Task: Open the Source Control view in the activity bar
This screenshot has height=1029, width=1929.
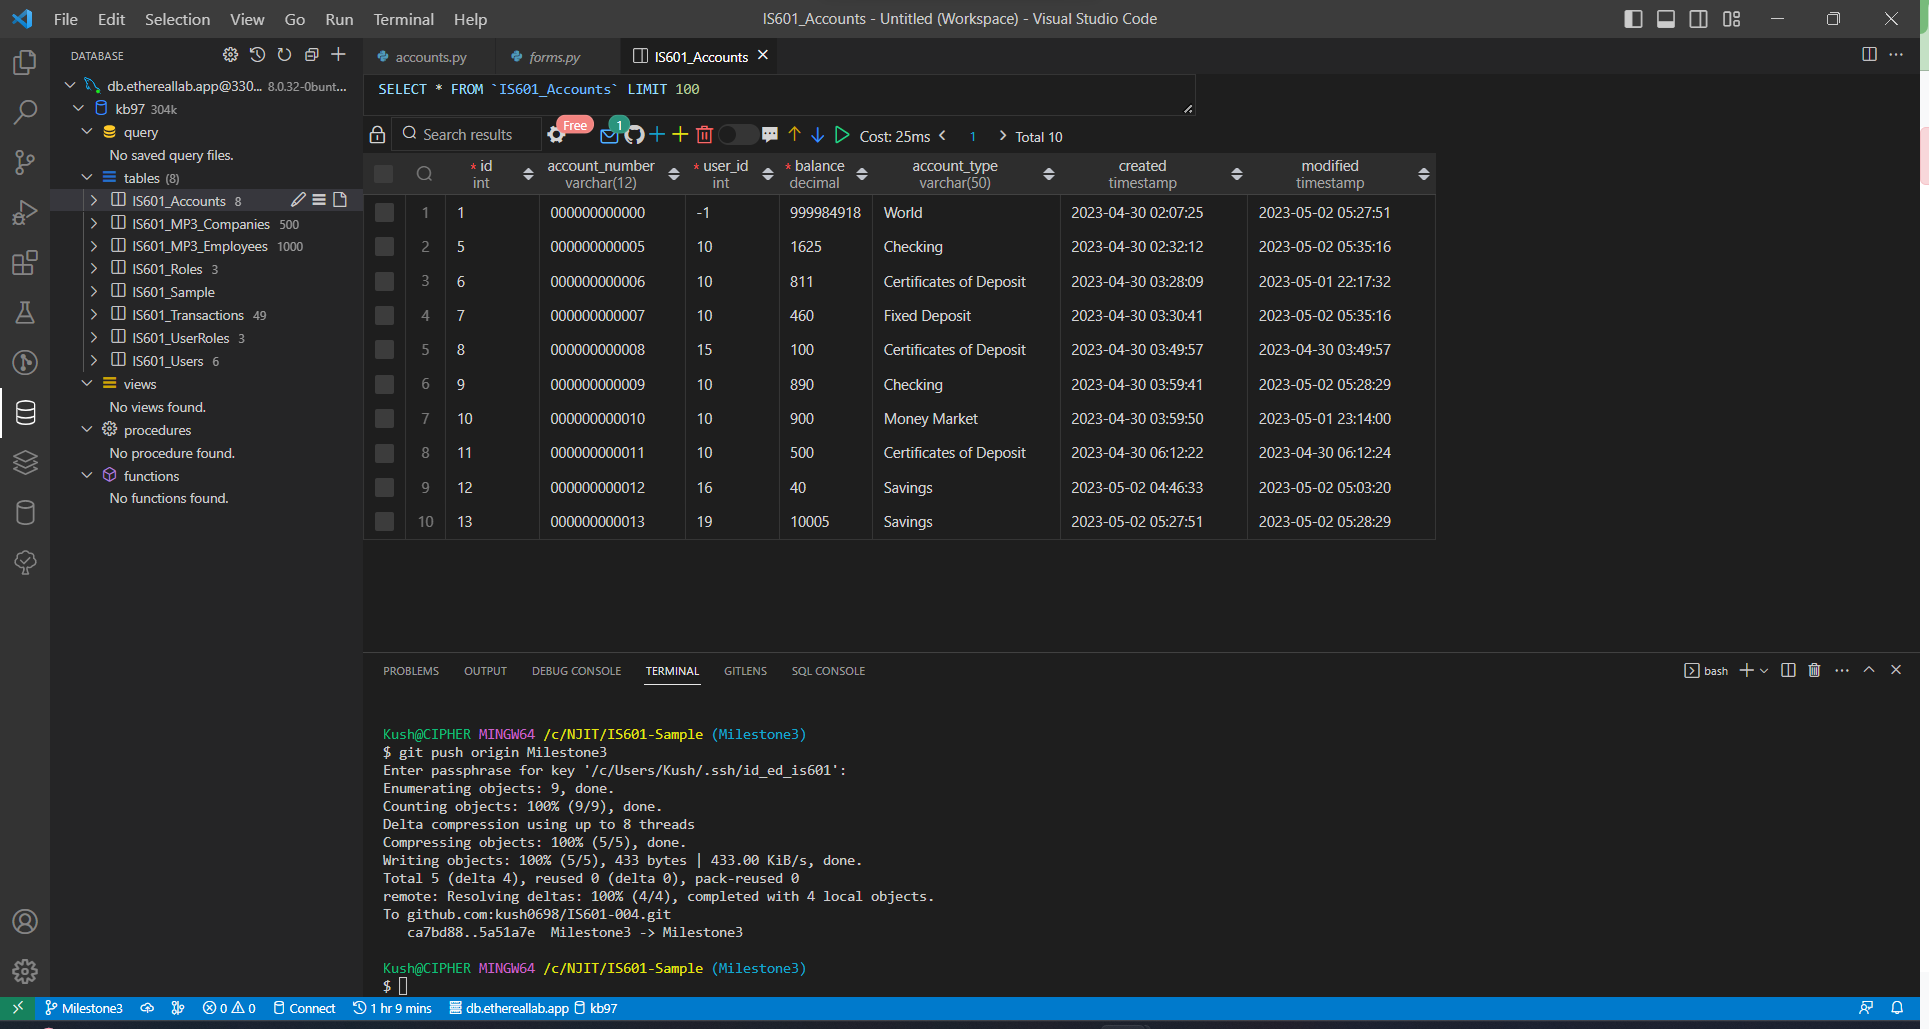Action: (24, 162)
